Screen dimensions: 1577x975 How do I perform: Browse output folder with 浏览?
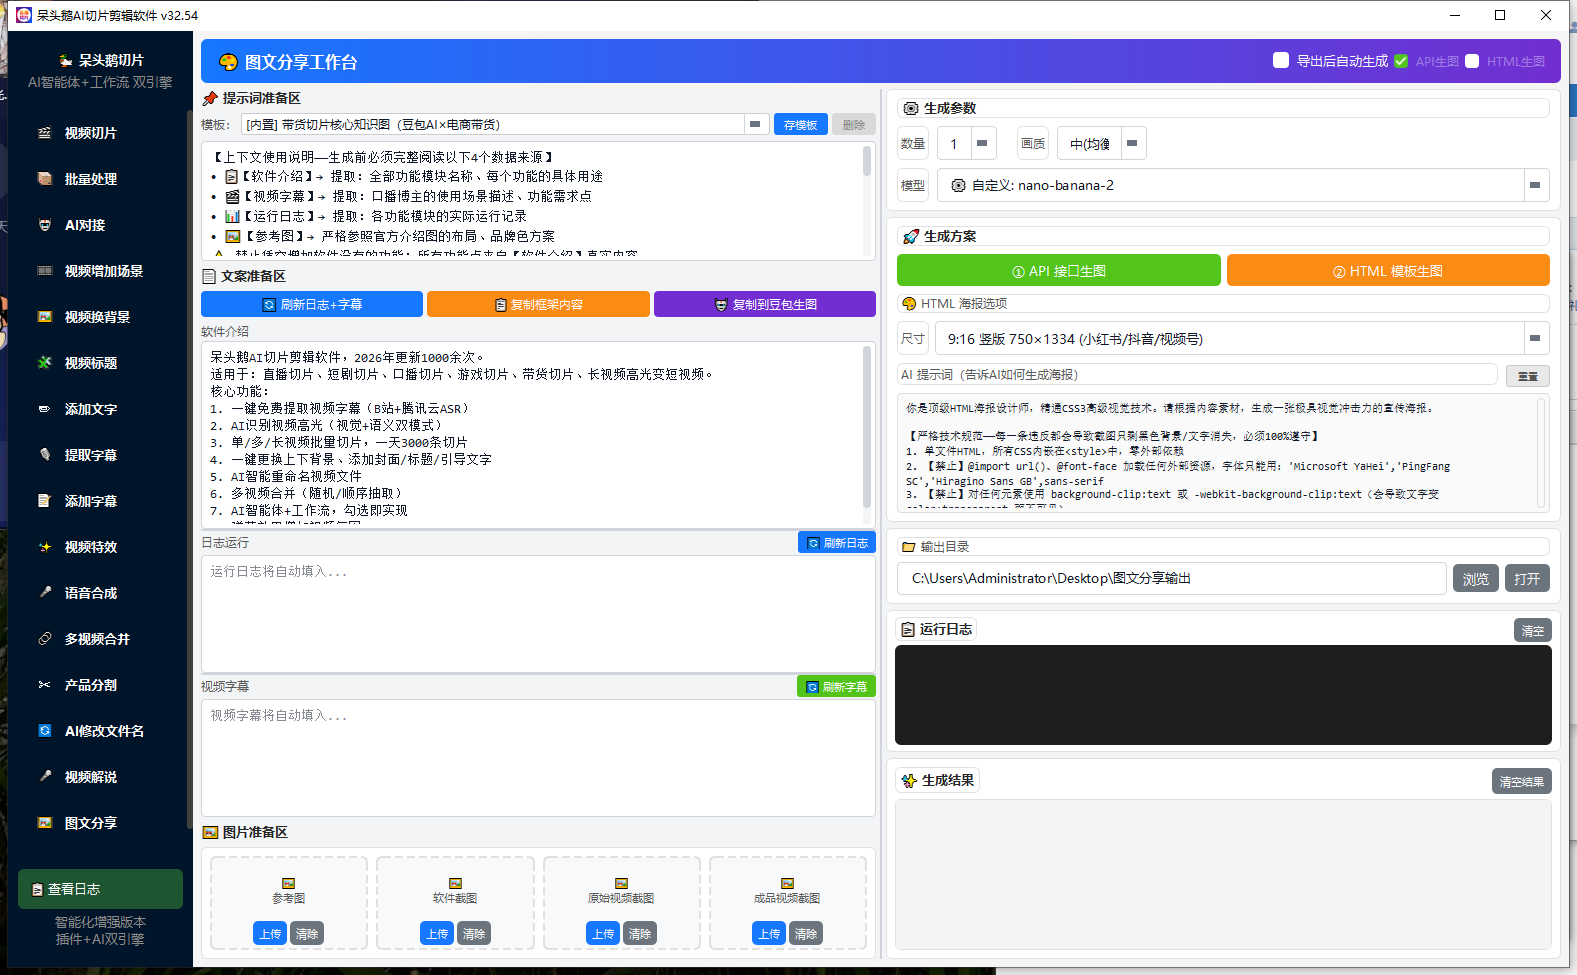tap(1476, 578)
